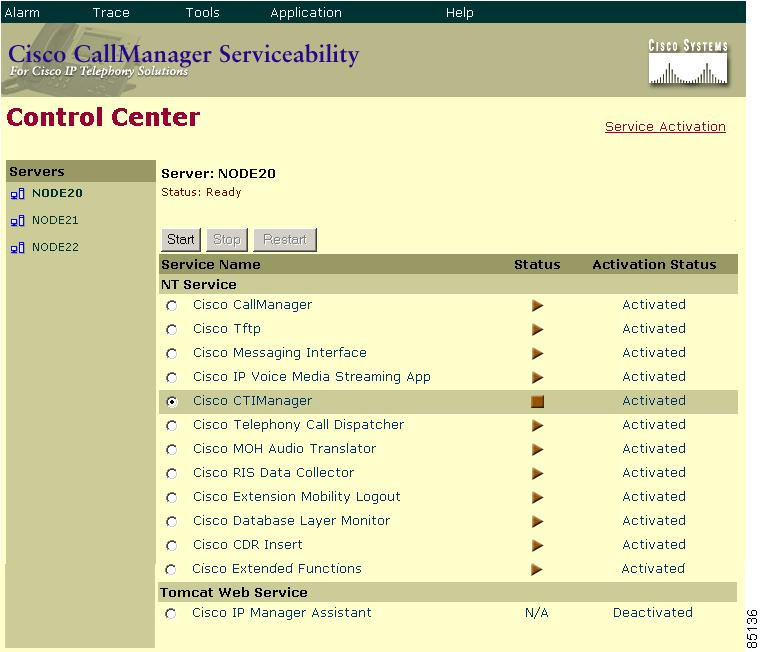This screenshot has width=762, height=652.
Task: Click status arrow for MOH Audio Translator
Action: pos(537,449)
